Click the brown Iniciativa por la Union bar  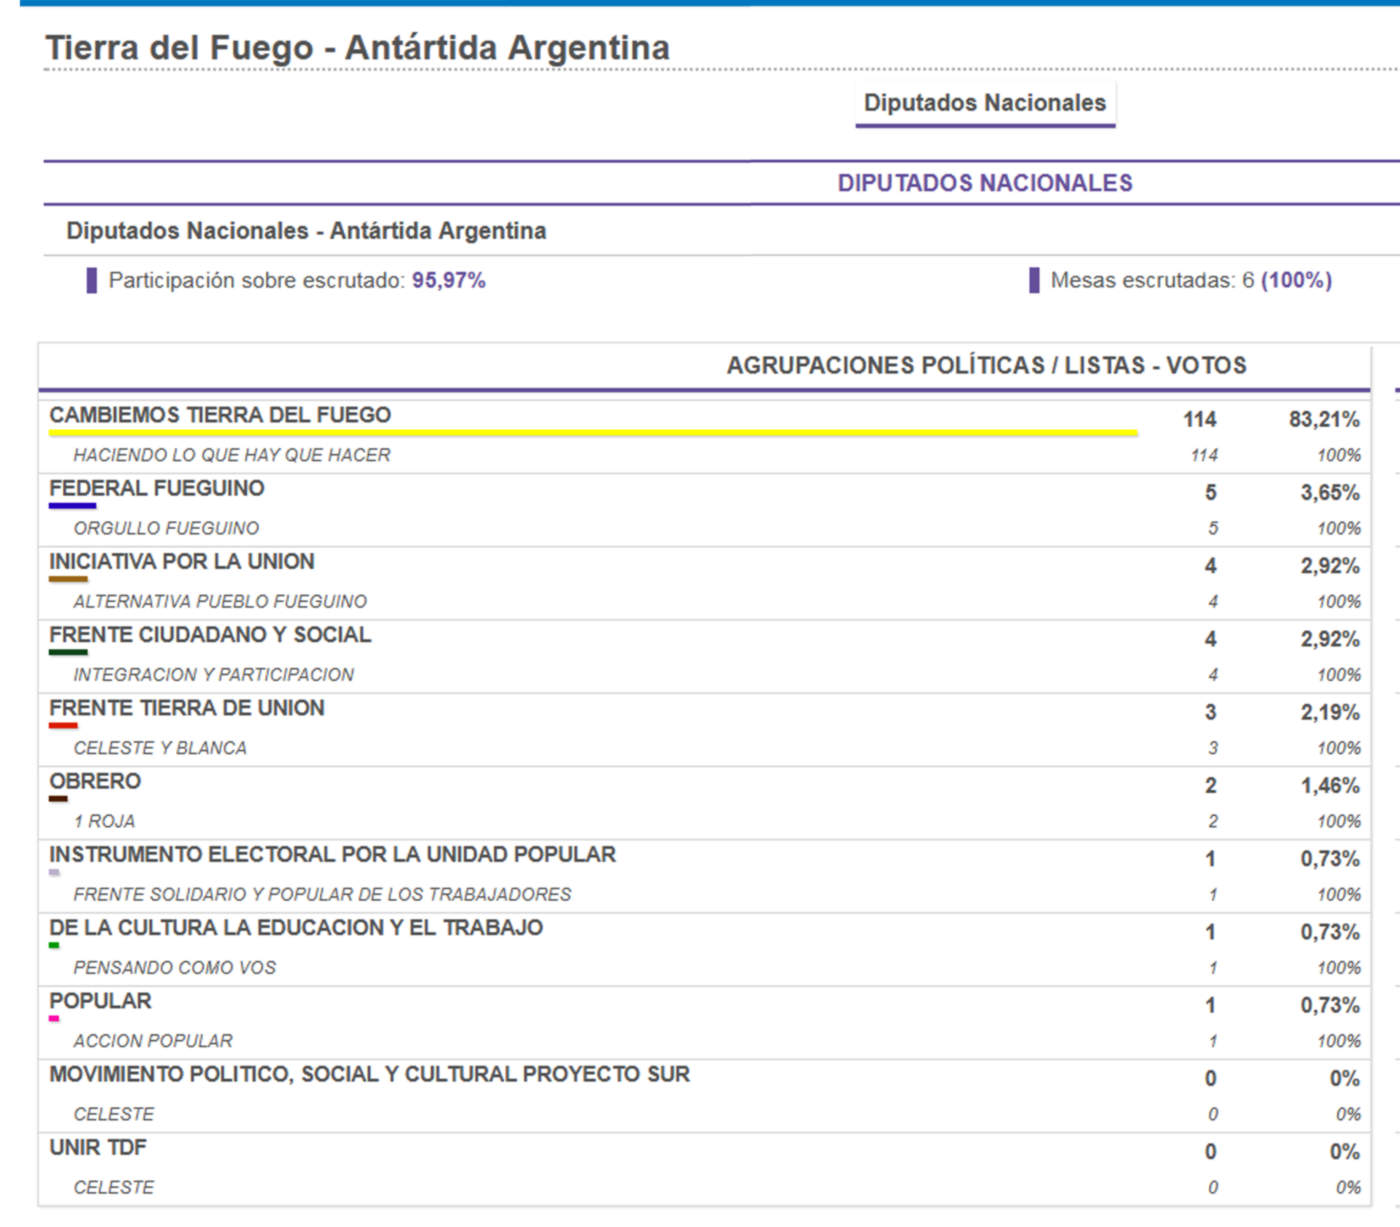(68, 579)
